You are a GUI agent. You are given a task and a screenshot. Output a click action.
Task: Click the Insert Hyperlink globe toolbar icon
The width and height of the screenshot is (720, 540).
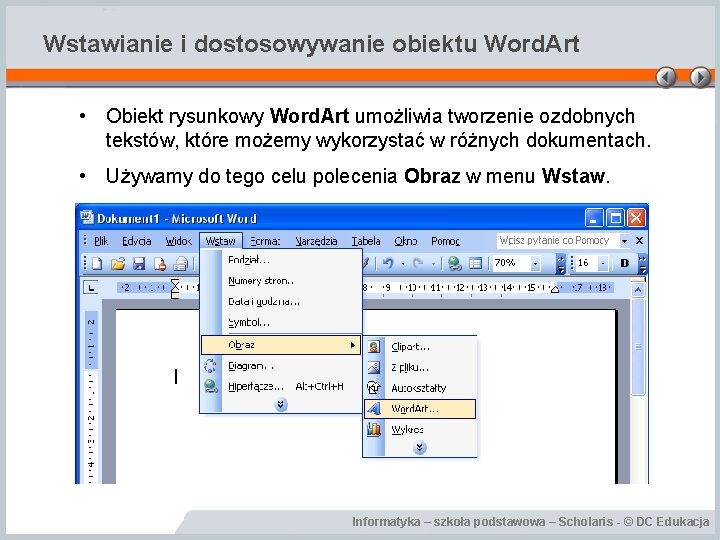coord(455,263)
